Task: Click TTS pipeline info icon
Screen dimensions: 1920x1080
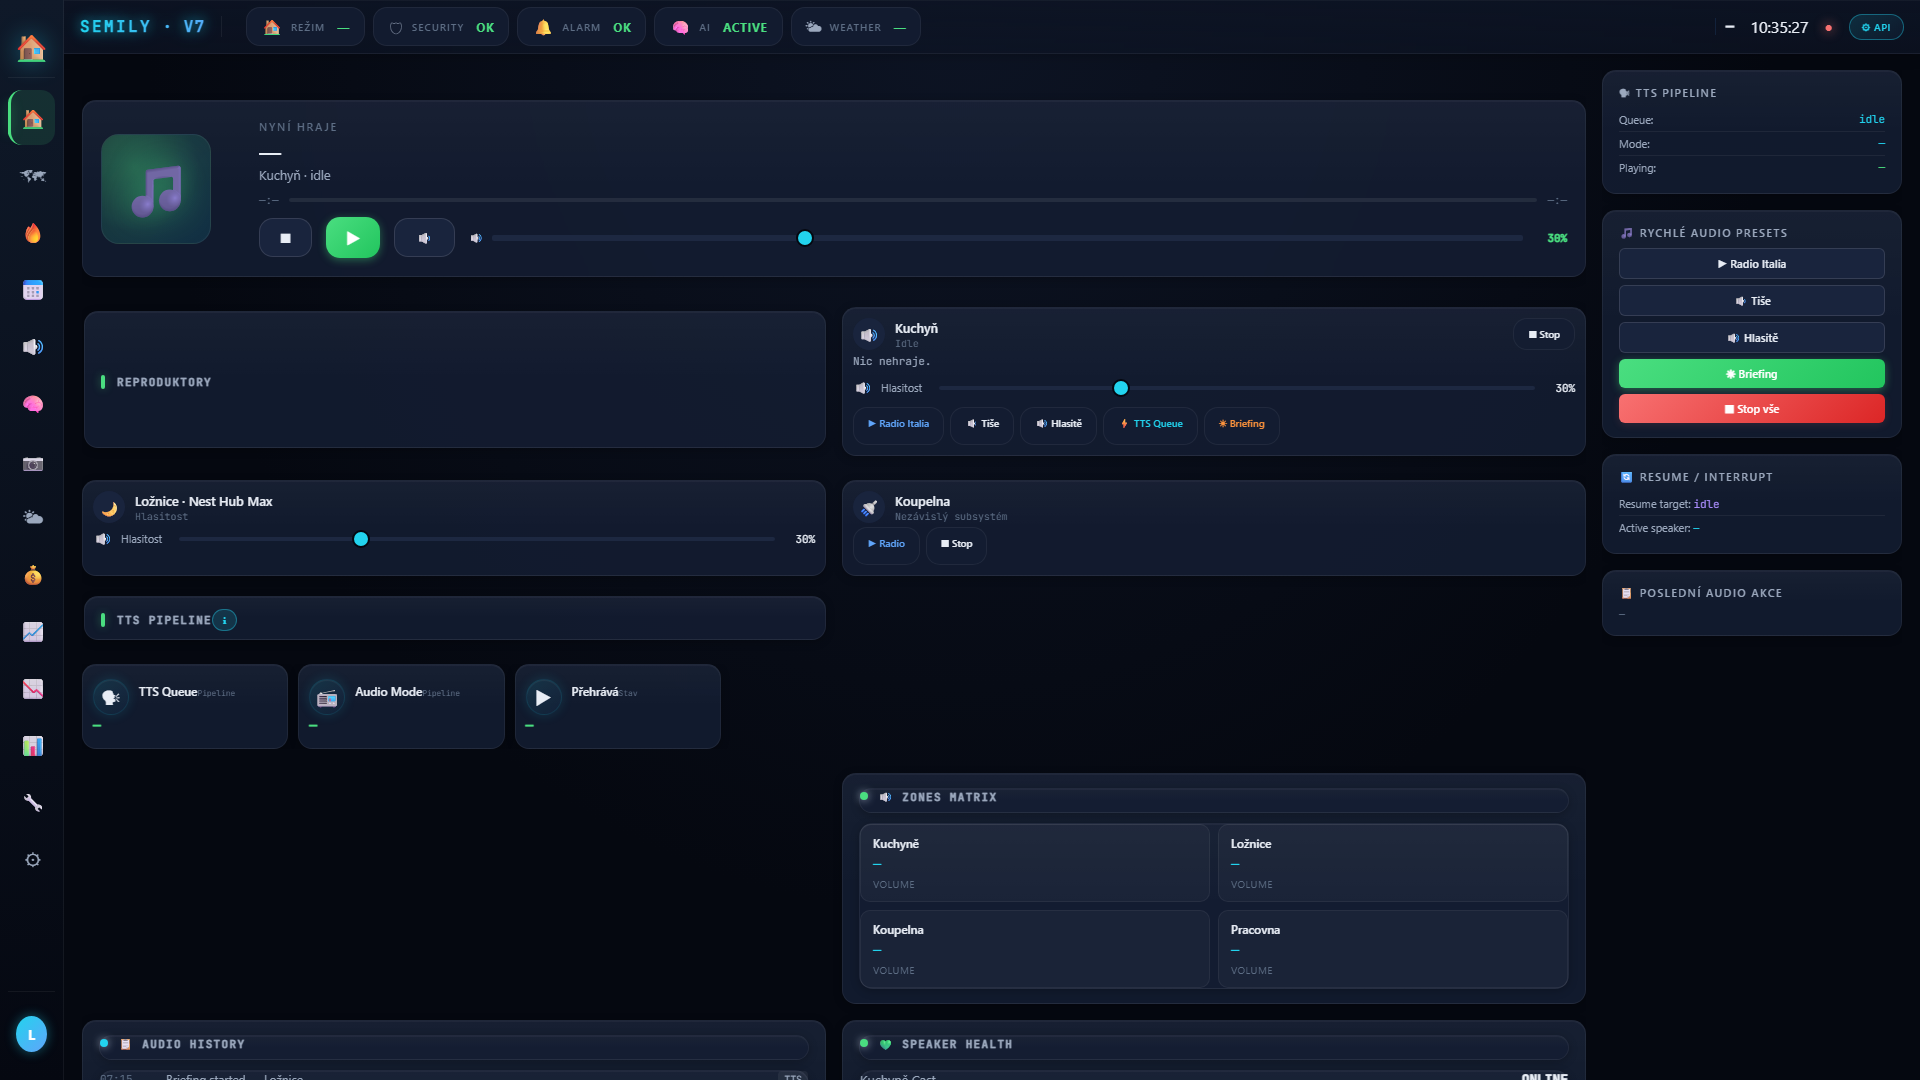Action: [x=225, y=620]
